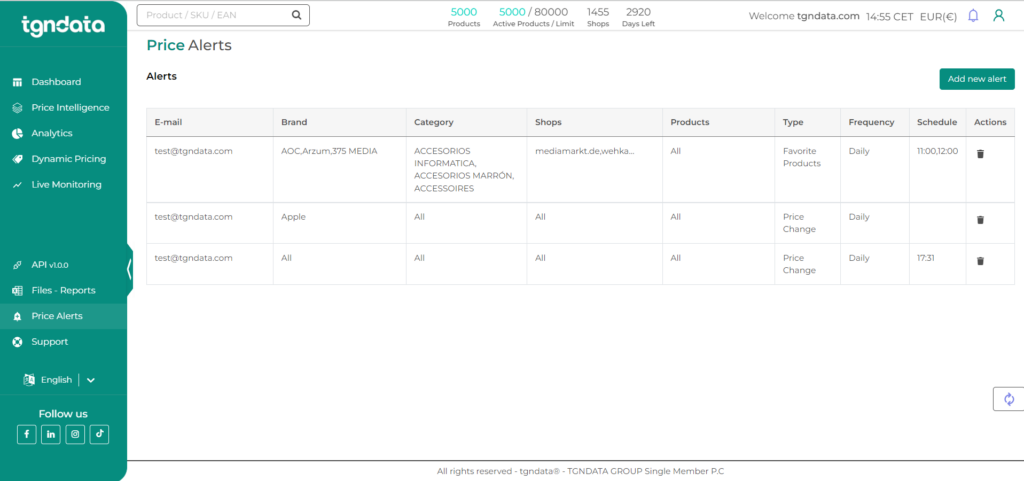Open Files - Reports section

63,290
